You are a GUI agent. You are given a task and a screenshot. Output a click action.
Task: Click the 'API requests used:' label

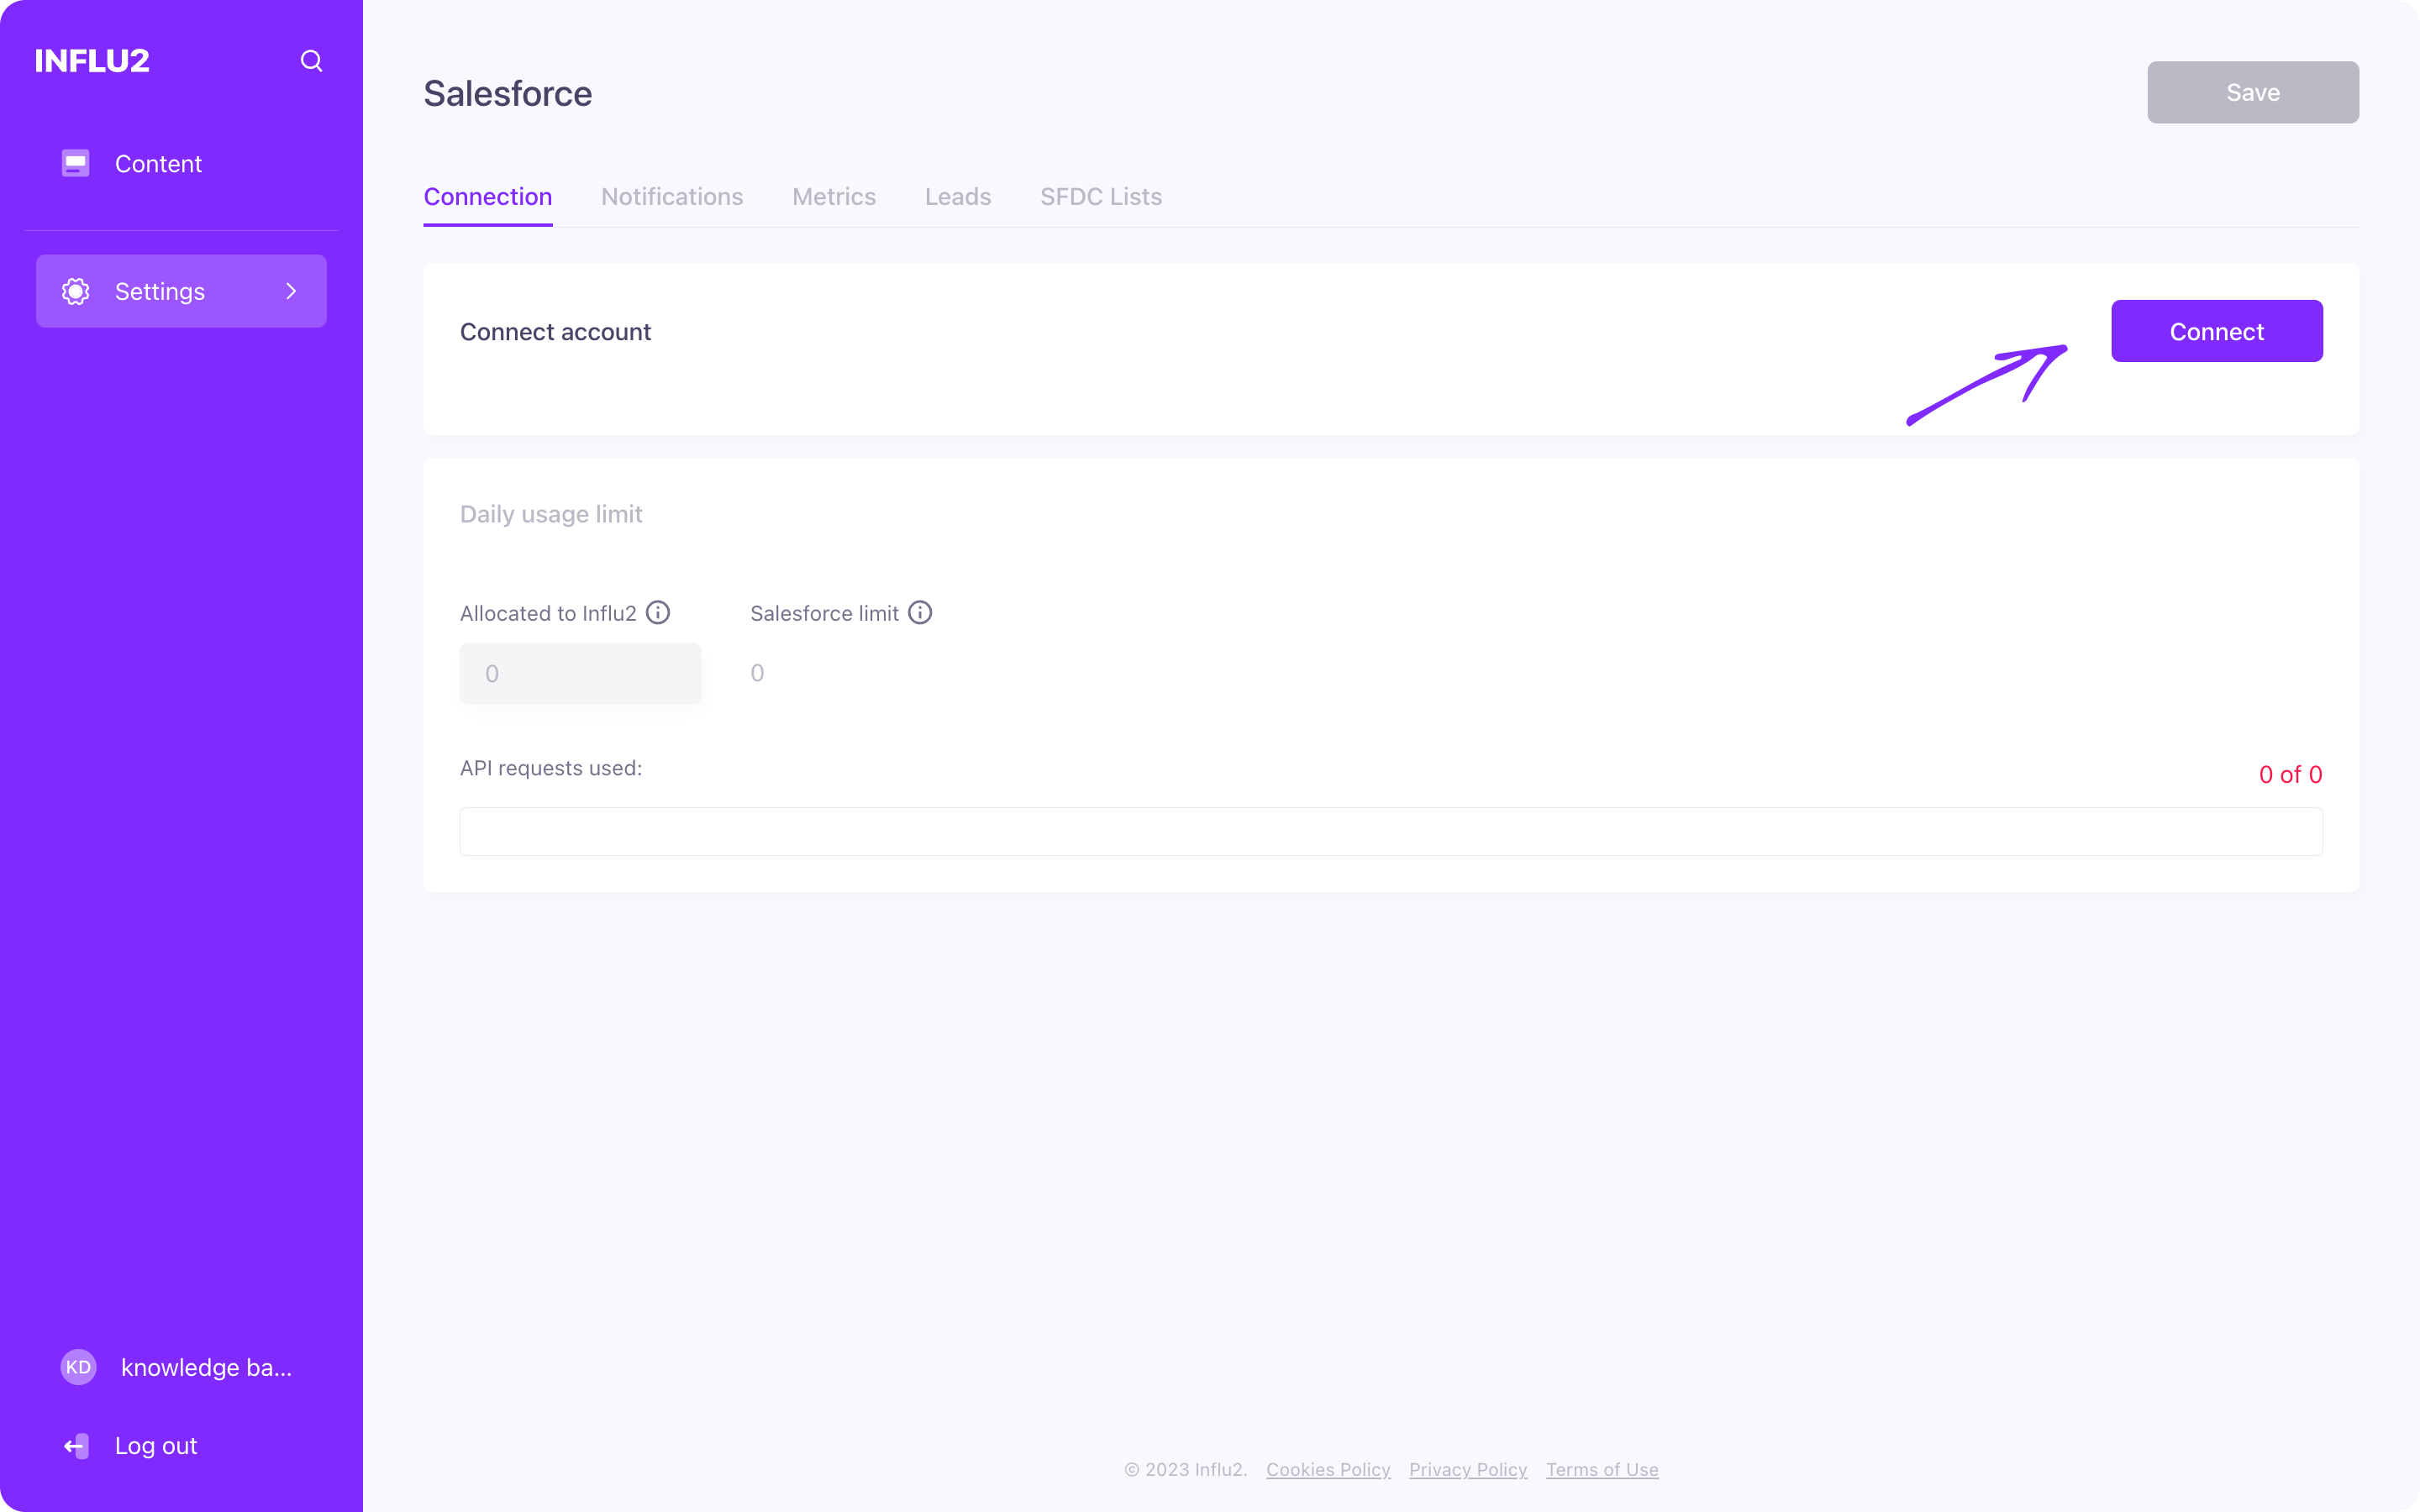pyautogui.click(x=551, y=768)
